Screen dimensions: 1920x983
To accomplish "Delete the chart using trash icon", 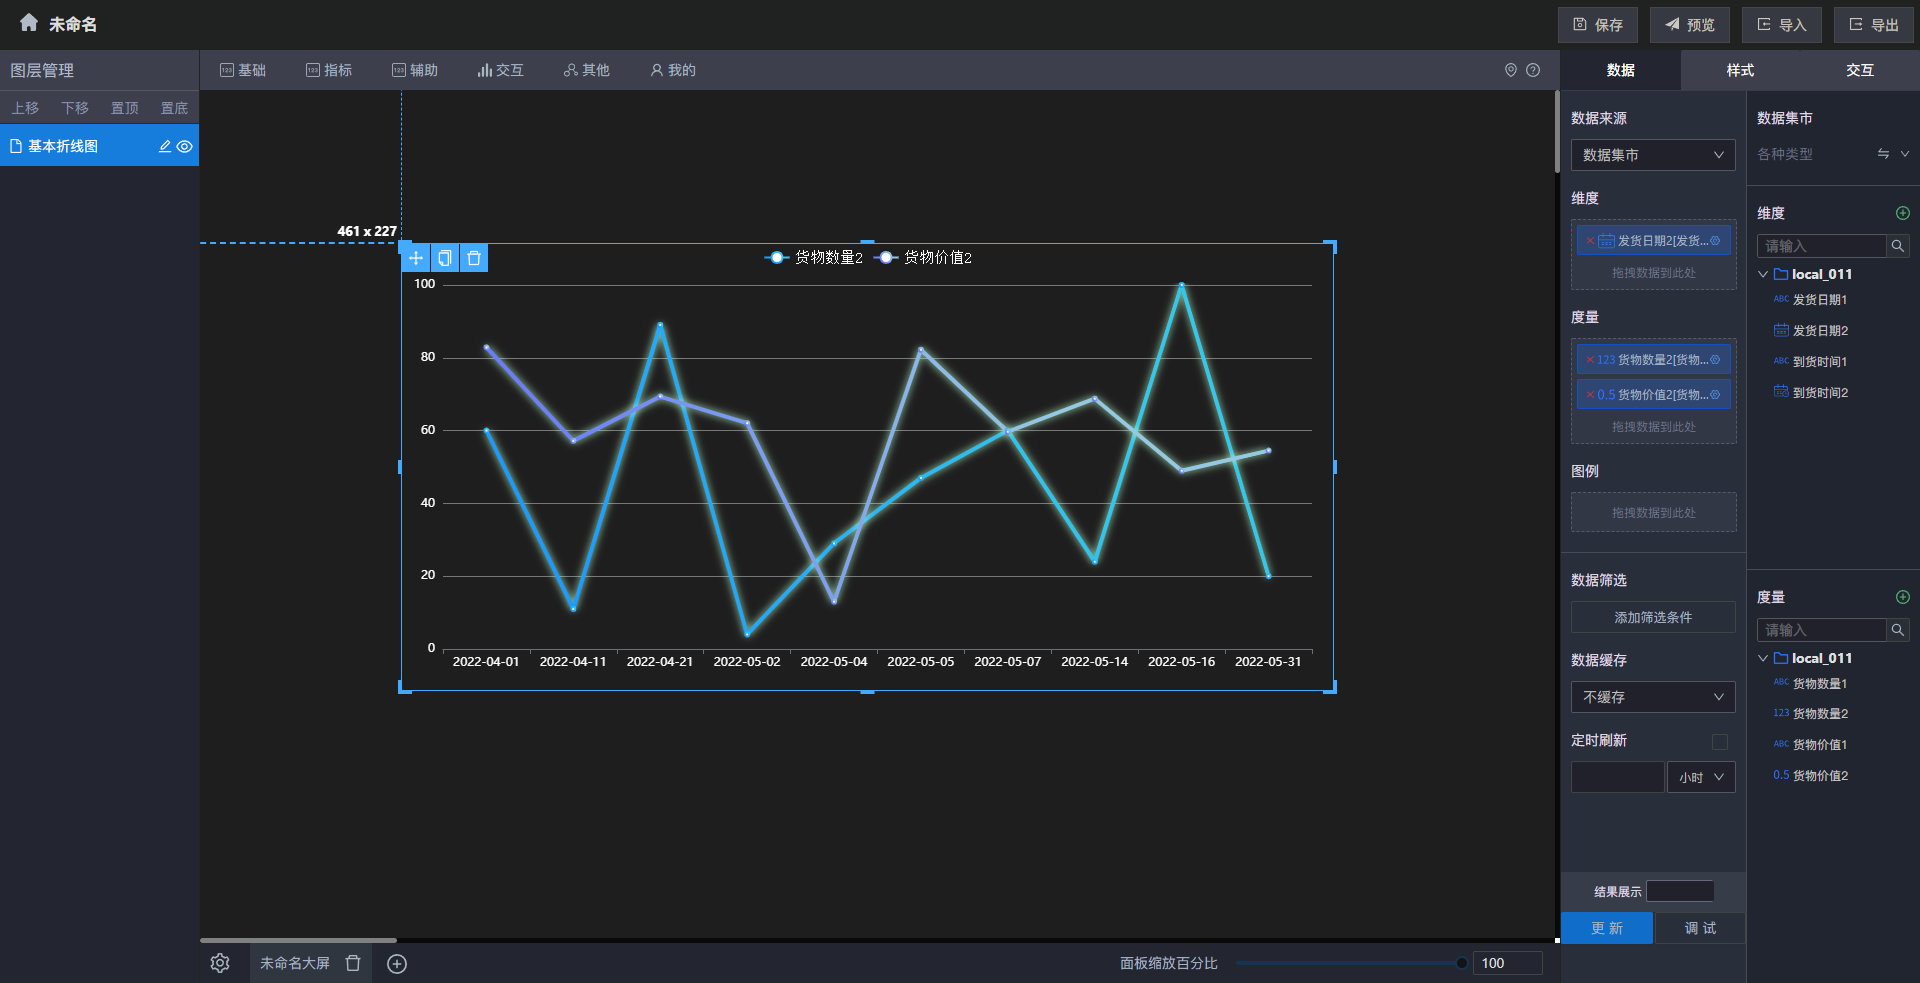I will point(474,258).
